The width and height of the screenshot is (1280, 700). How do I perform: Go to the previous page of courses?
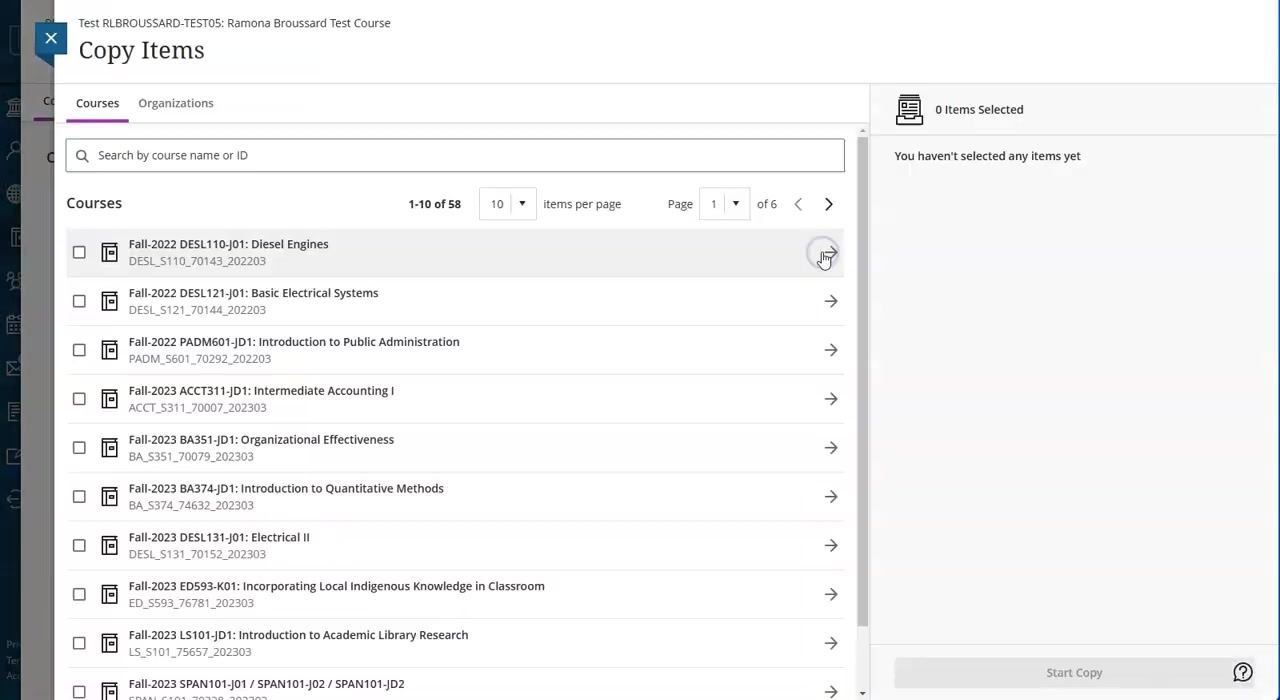point(798,204)
